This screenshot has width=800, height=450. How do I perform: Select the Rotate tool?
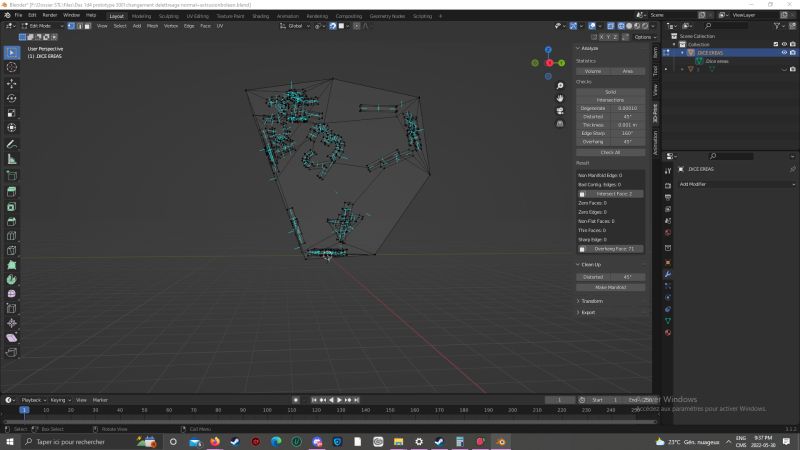tap(11, 98)
